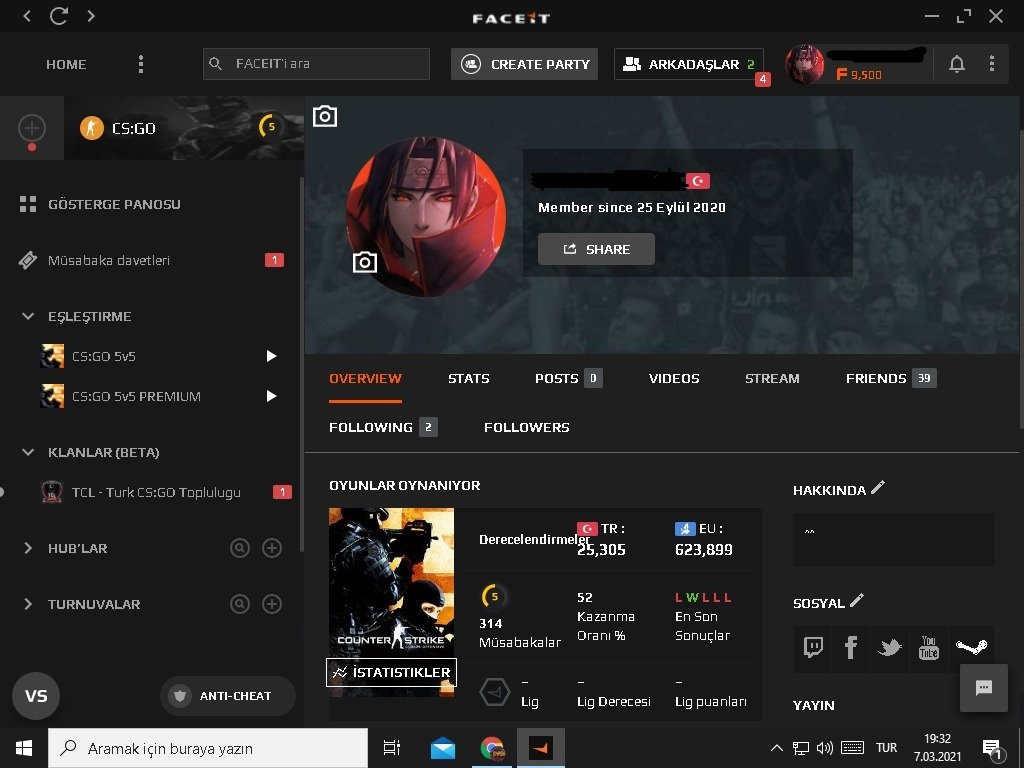Open the Windows Start menu
This screenshot has height=768, width=1024.
pyautogui.click(x=24, y=748)
